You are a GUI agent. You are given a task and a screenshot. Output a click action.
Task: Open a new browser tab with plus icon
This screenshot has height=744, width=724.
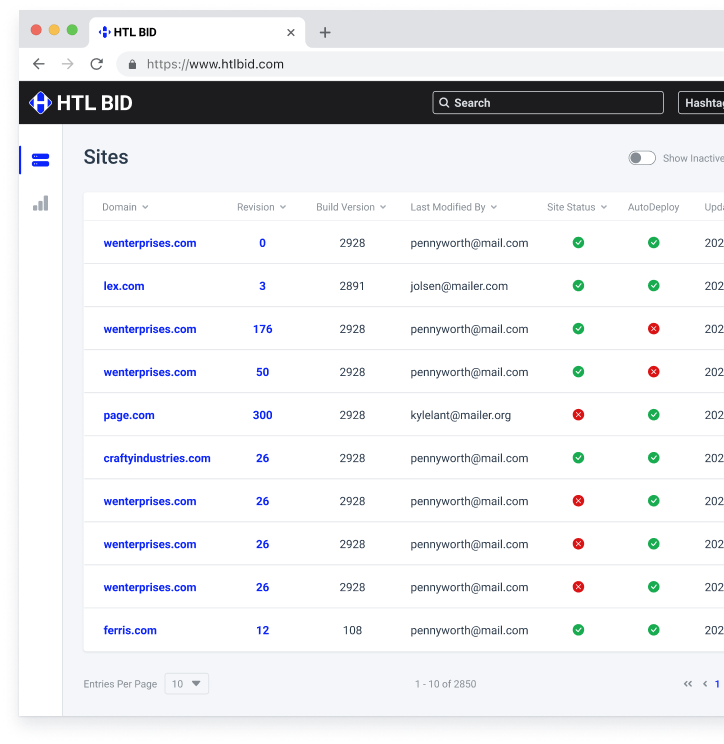[325, 32]
